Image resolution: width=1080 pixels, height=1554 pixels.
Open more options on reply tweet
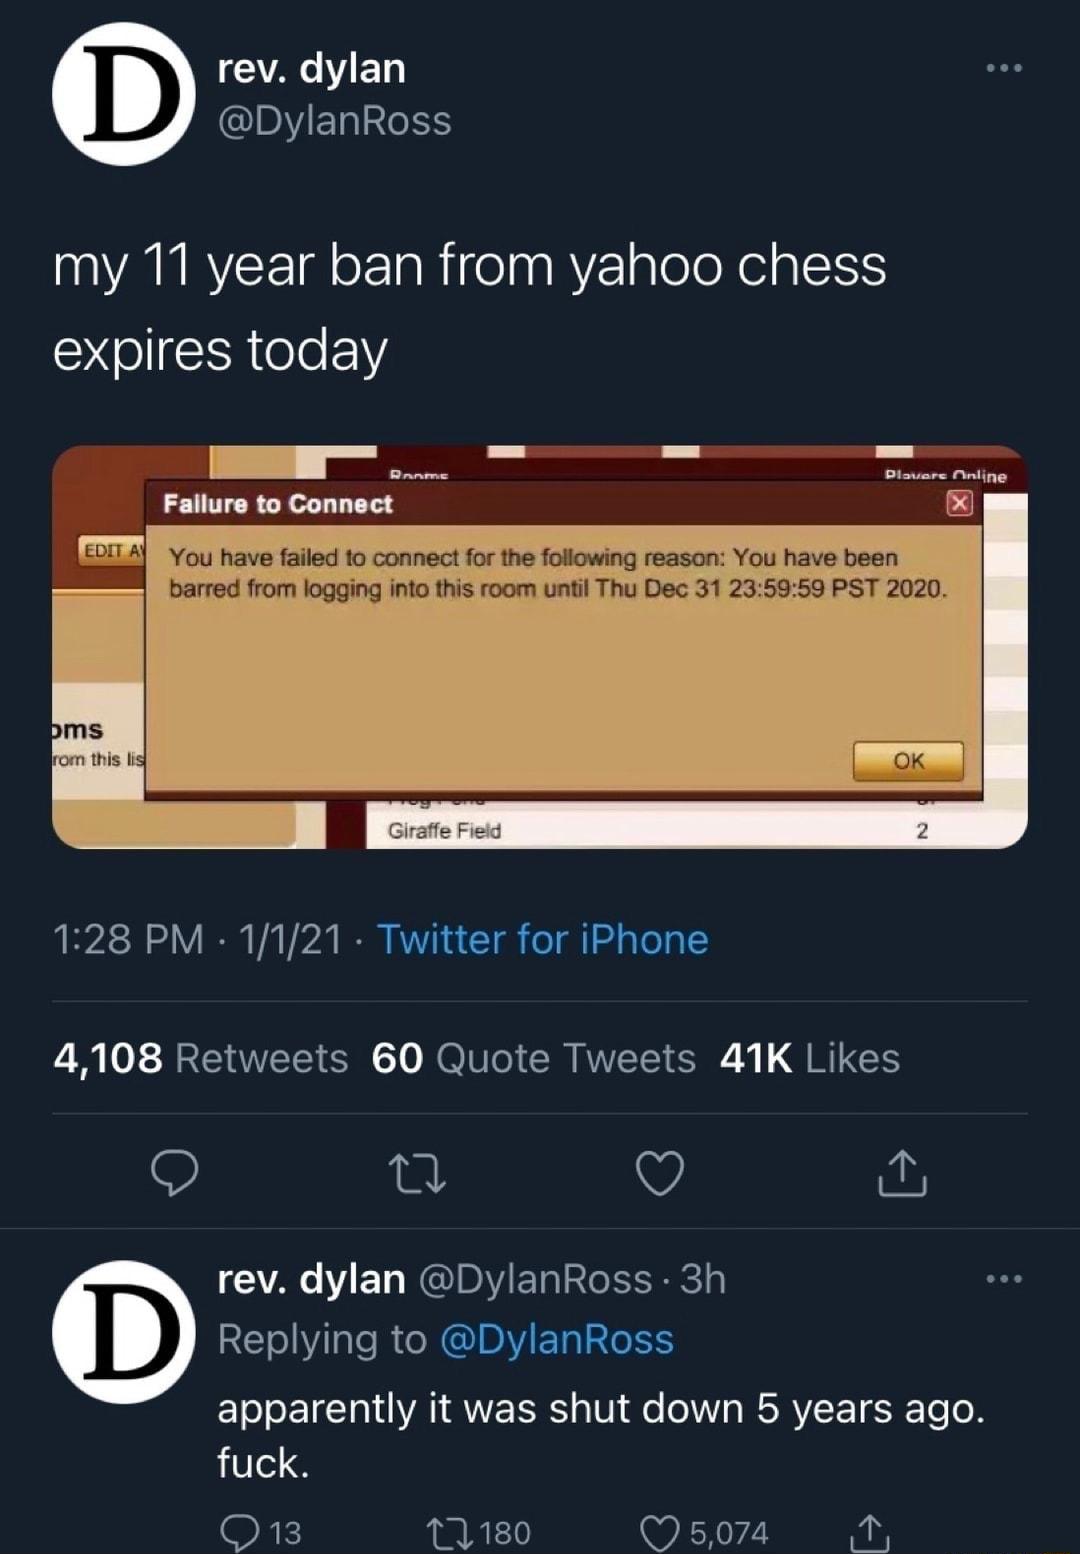1003,1279
